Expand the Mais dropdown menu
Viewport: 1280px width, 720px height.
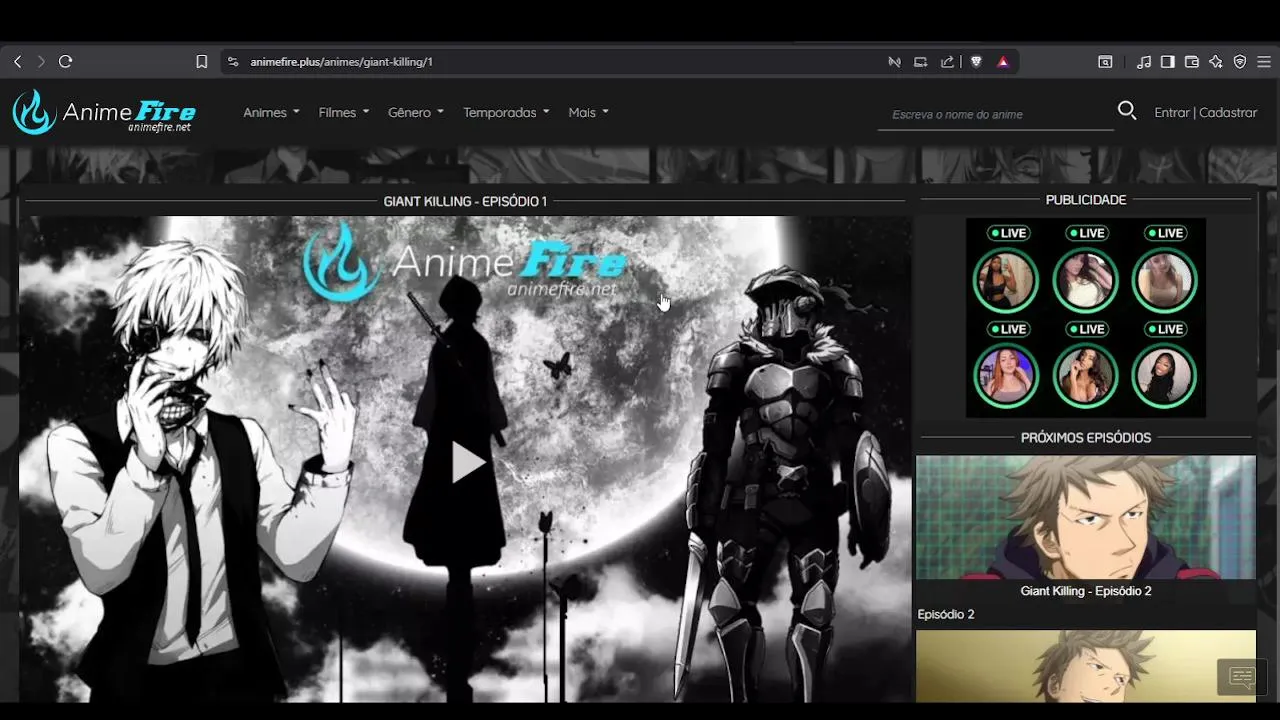588,113
